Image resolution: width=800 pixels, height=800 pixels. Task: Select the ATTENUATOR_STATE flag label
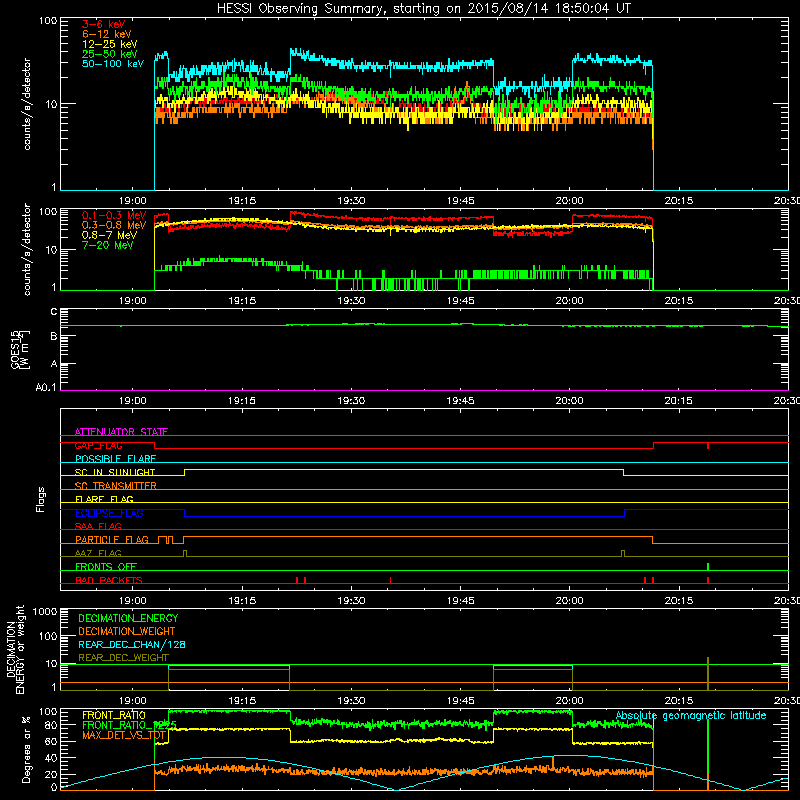[121, 432]
